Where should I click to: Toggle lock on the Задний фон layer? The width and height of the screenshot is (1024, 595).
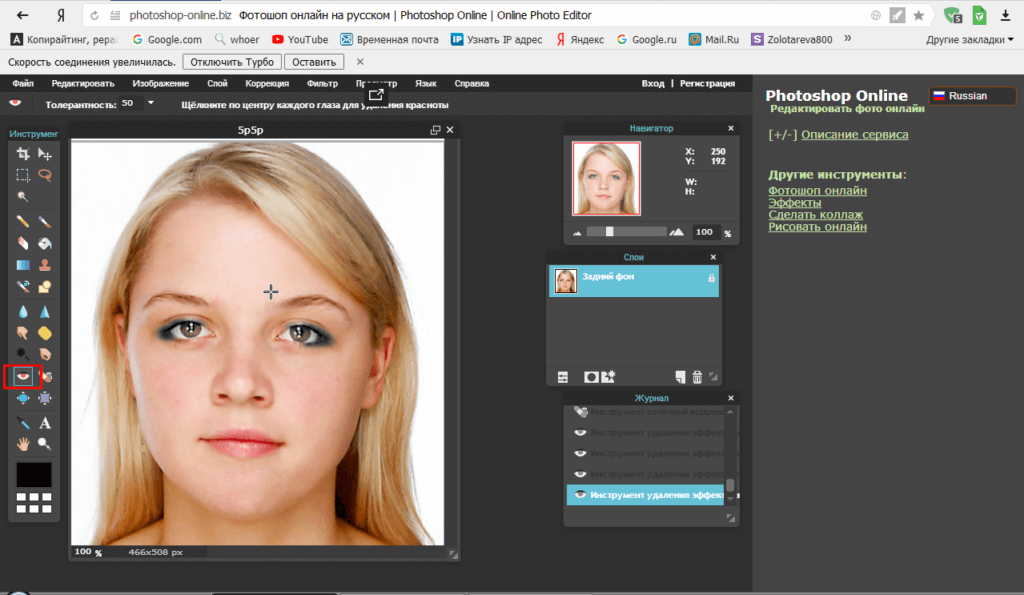(x=711, y=278)
